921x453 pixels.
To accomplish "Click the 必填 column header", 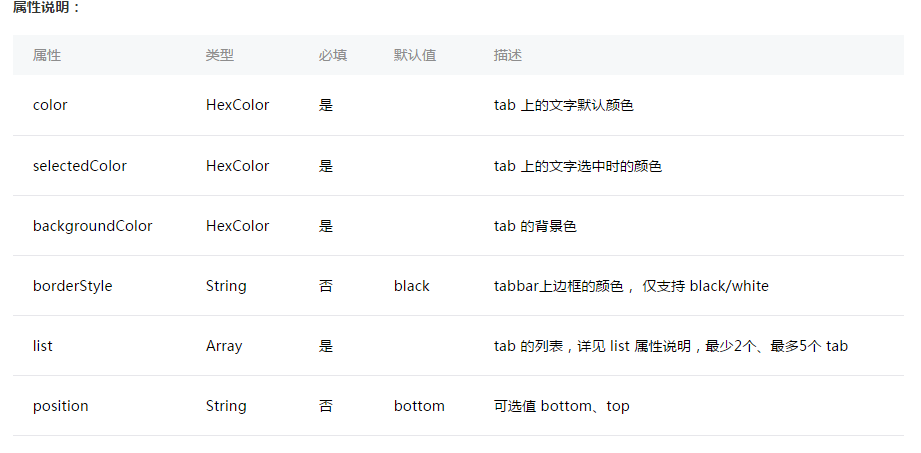I will click(333, 55).
